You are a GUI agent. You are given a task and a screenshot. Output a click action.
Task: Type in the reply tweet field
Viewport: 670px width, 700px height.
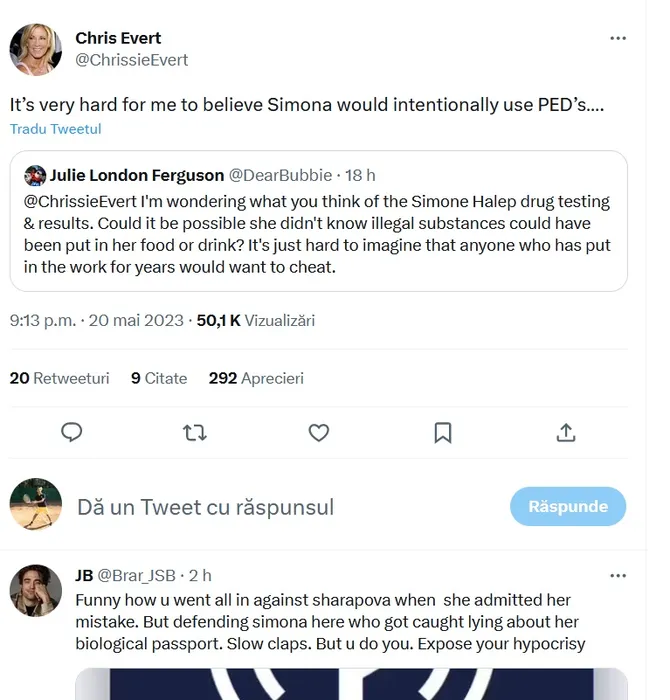point(280,507)
